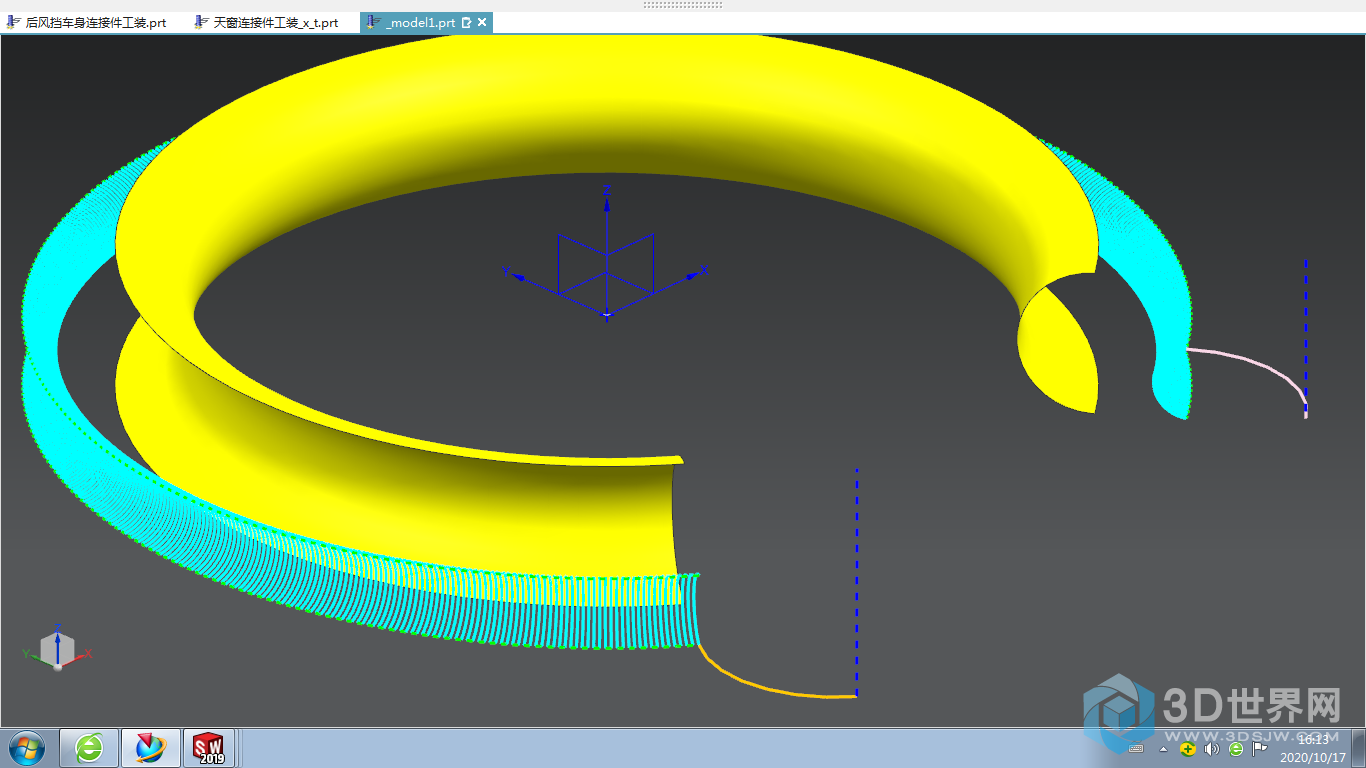Select the orange curve near the lower dashed axis

click(x=770, y=687)
